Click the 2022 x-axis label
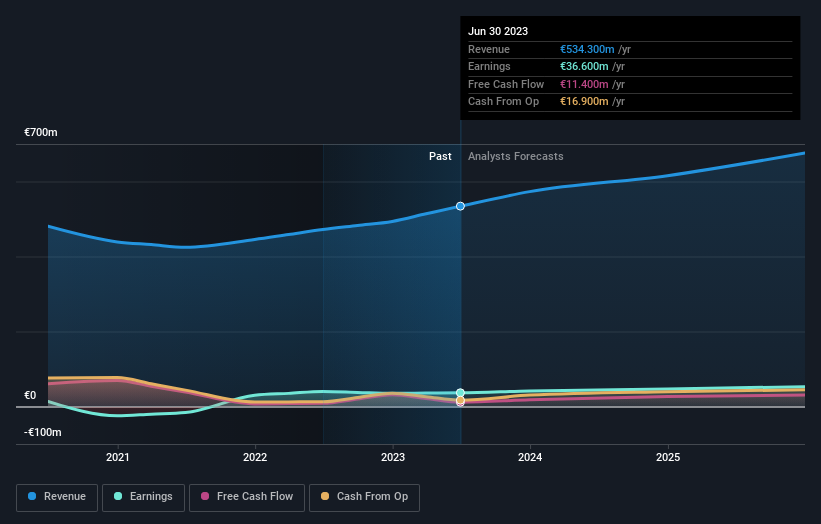 click(x=255, y=457)
